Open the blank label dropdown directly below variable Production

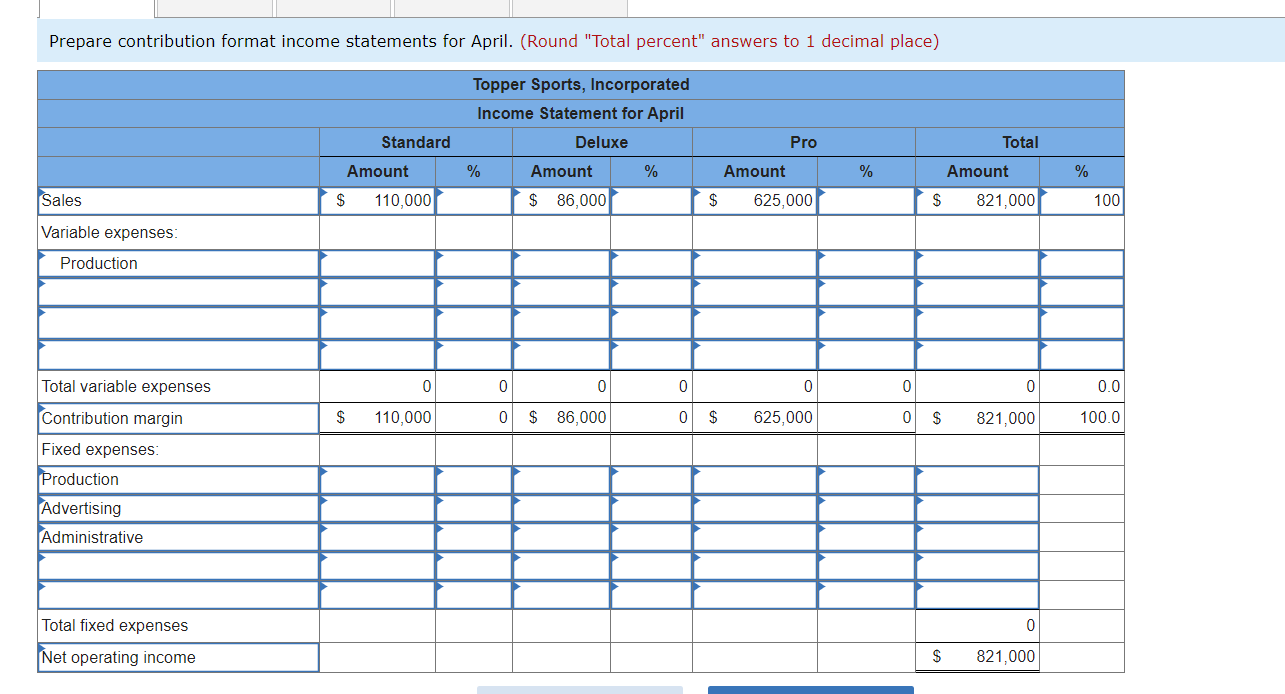(179, 292)
